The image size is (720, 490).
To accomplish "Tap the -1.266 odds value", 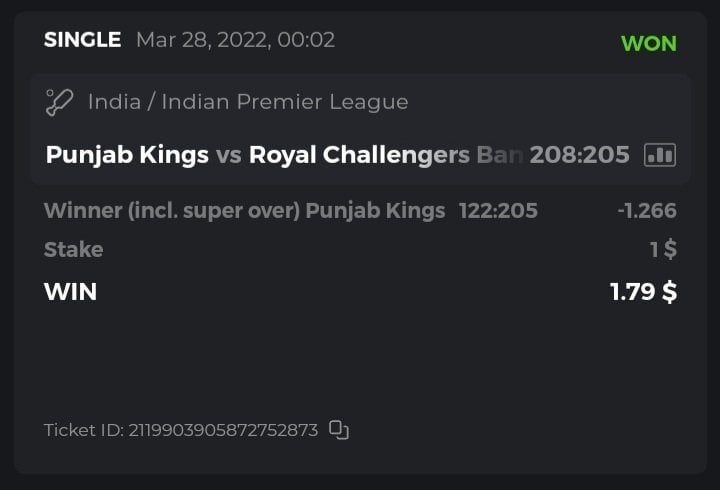I will pos(646,210).
